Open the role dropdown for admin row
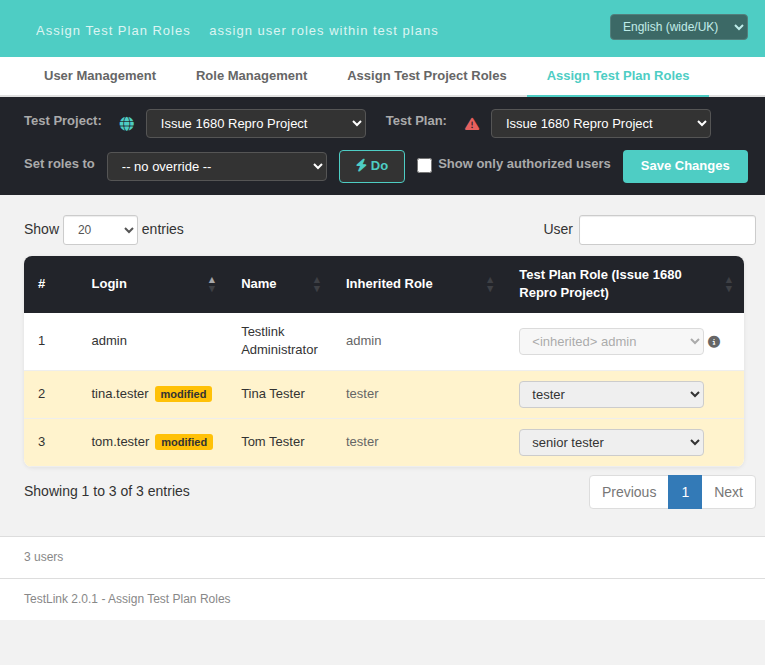The height and width of the screenshot is (665, 765). [611, 342]
